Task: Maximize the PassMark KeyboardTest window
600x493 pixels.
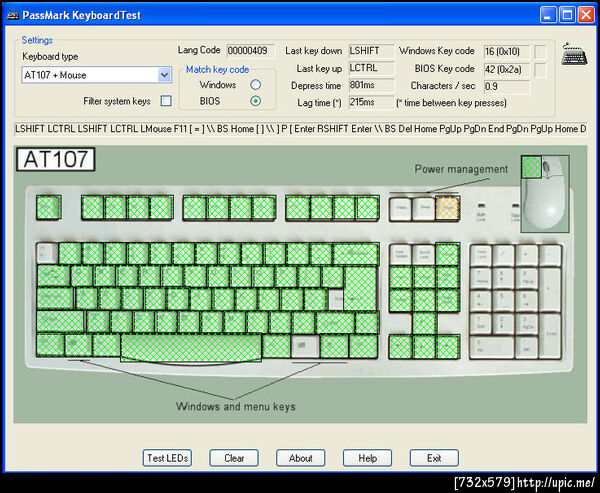Action: click(x=567, y=15)
